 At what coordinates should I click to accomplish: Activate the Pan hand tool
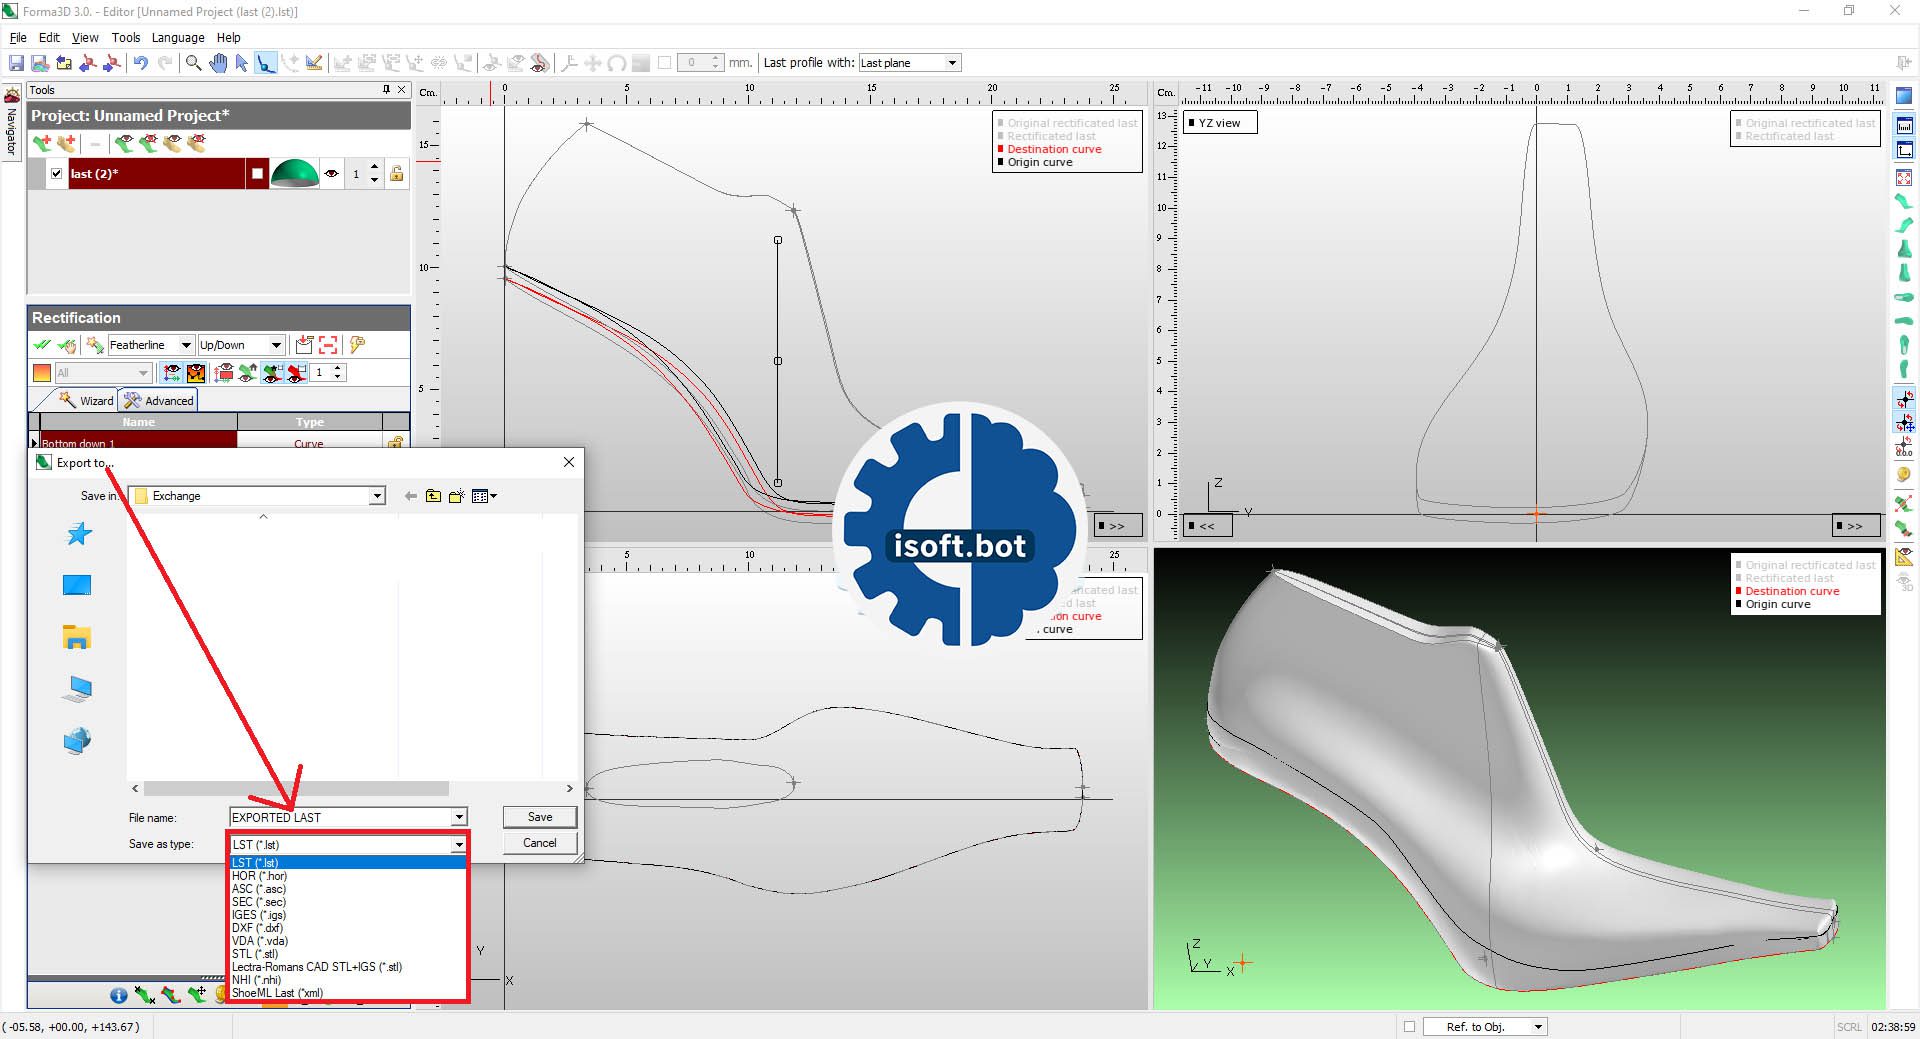coord(218,63)
